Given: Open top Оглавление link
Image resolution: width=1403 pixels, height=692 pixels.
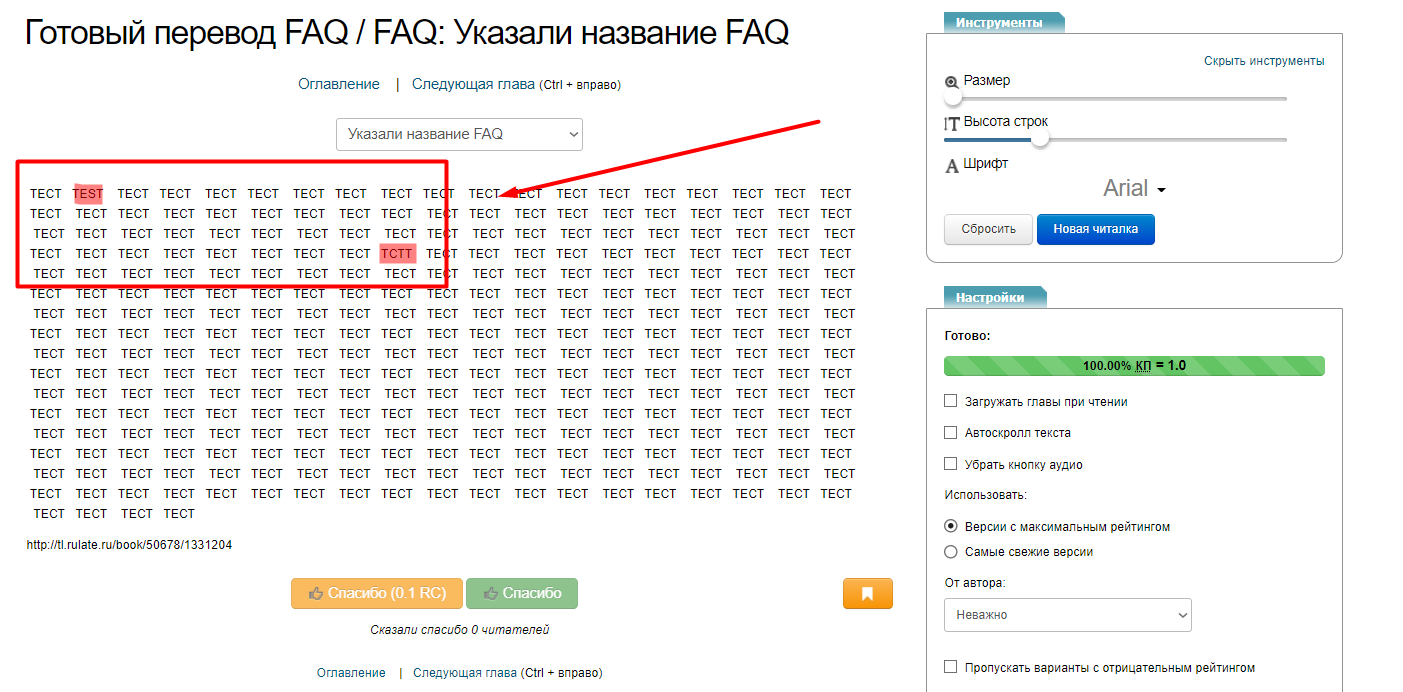Looking at the screenshot, I should point(339,84).
